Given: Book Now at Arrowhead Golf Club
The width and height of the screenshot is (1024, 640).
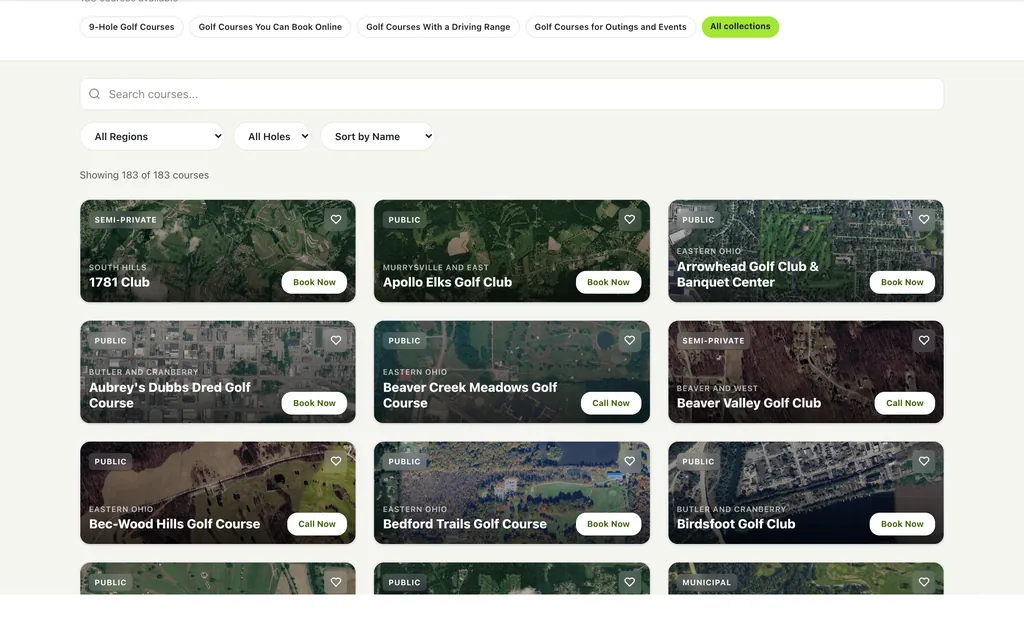Looking at the screenshot, I should coord(902,282).
